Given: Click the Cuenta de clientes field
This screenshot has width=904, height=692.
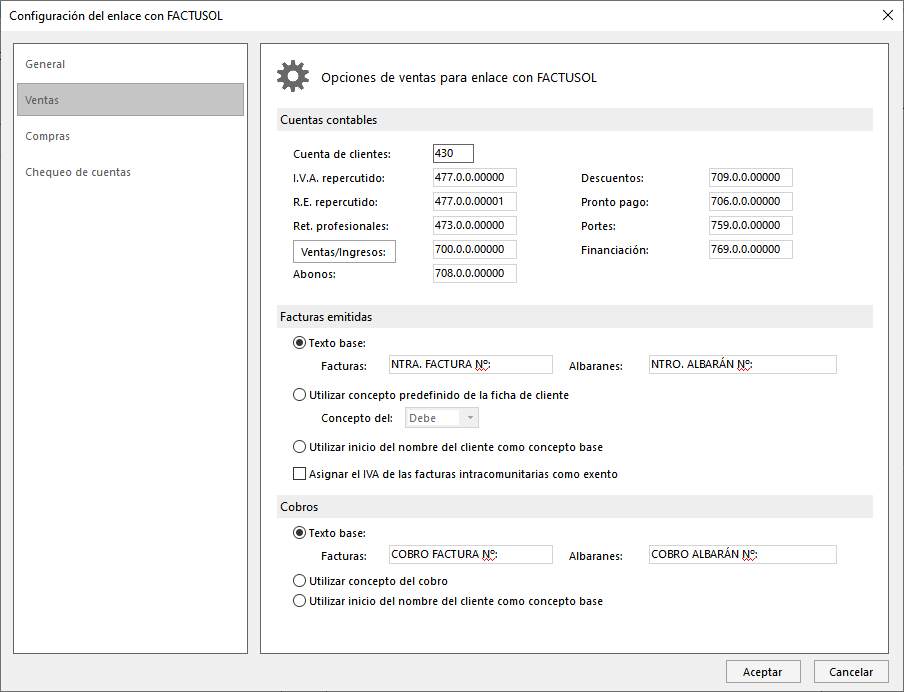Looking at the screenshot, I should (453, 153).
